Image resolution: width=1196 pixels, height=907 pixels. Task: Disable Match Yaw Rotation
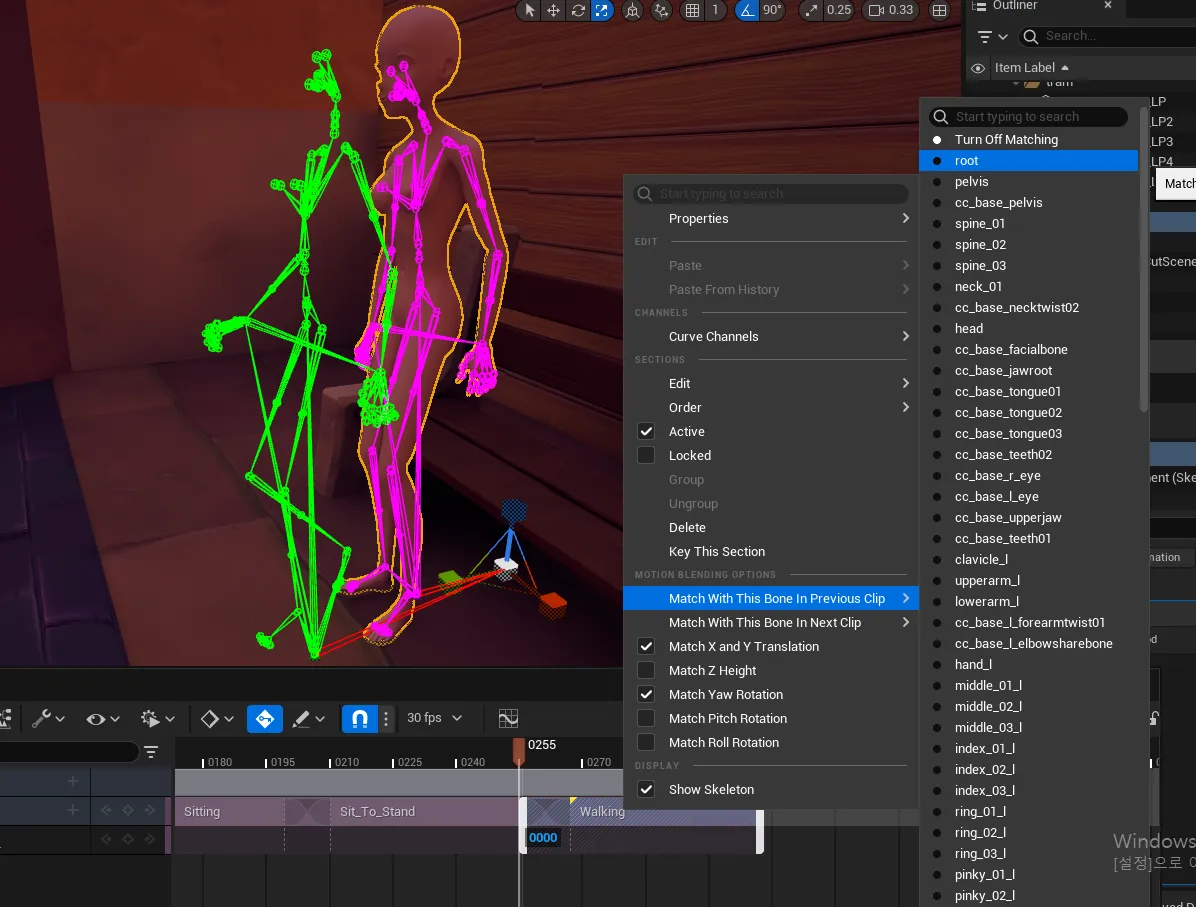click(646, 694)
